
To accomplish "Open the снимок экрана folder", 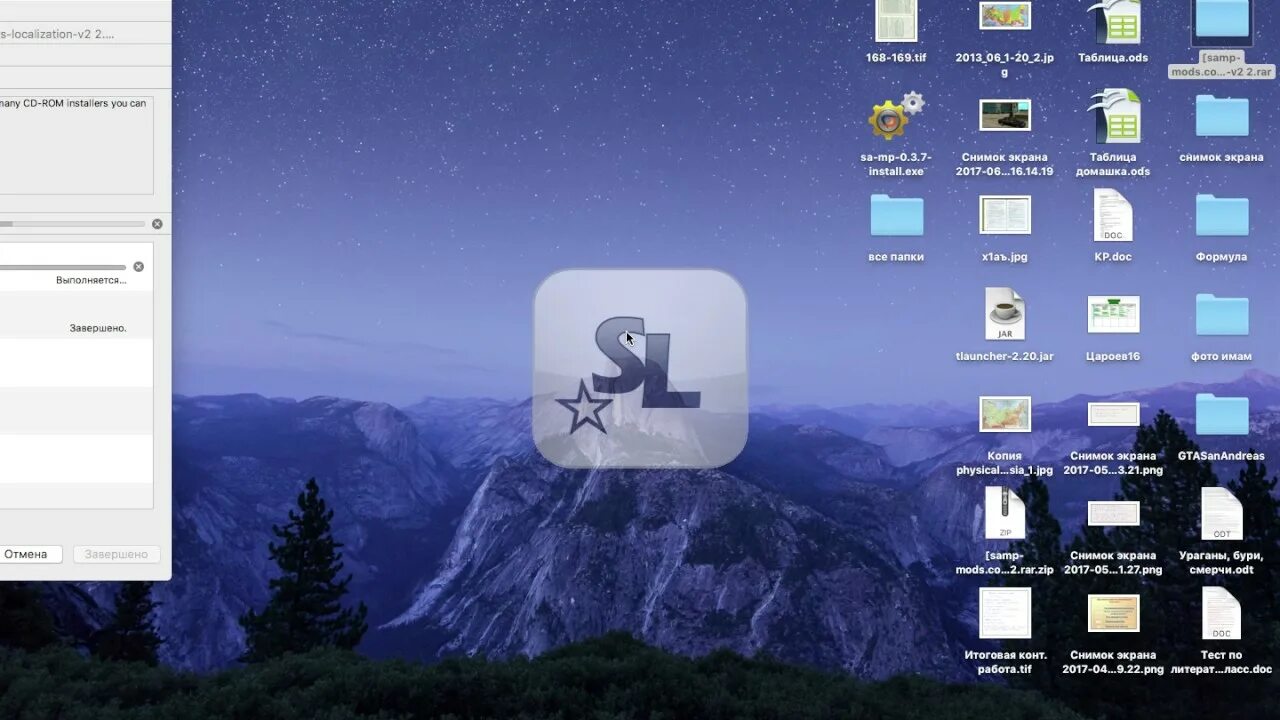I will tap(1222, 117).
